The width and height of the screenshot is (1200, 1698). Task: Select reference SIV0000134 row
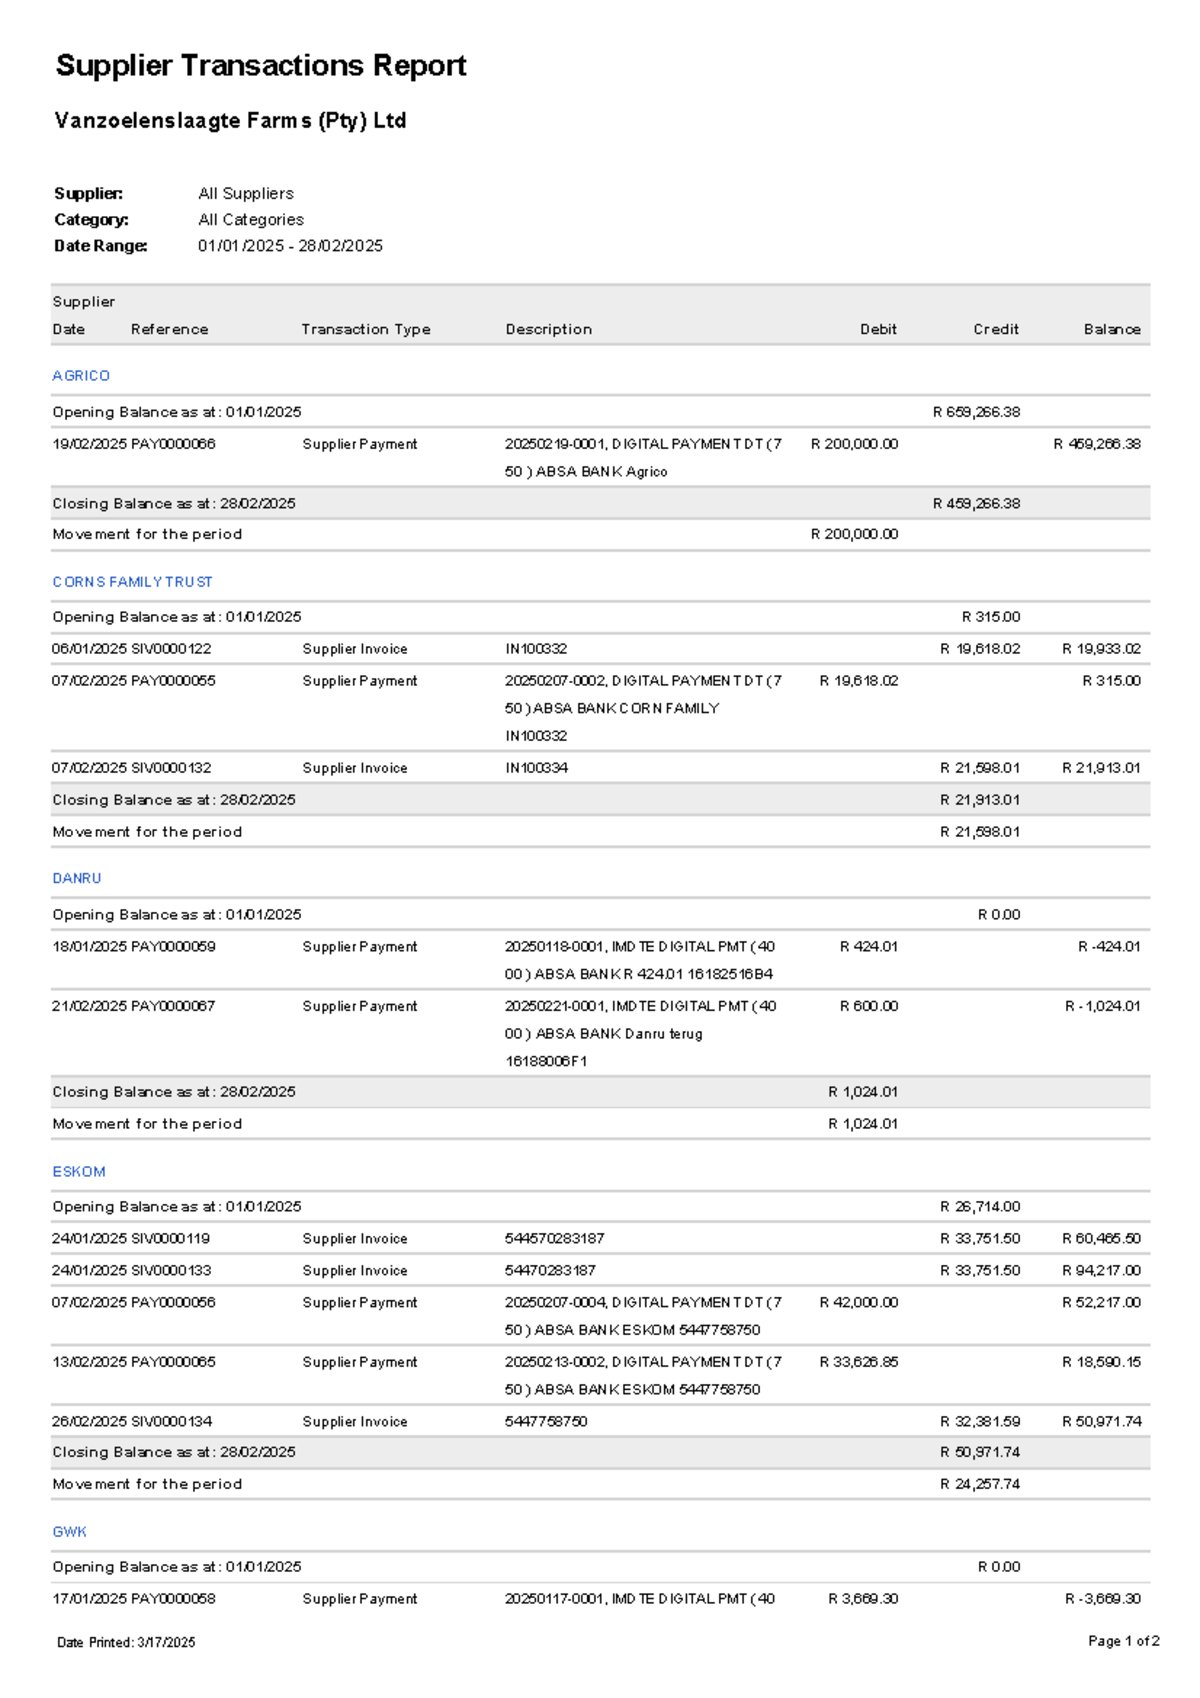[600, 1422]
